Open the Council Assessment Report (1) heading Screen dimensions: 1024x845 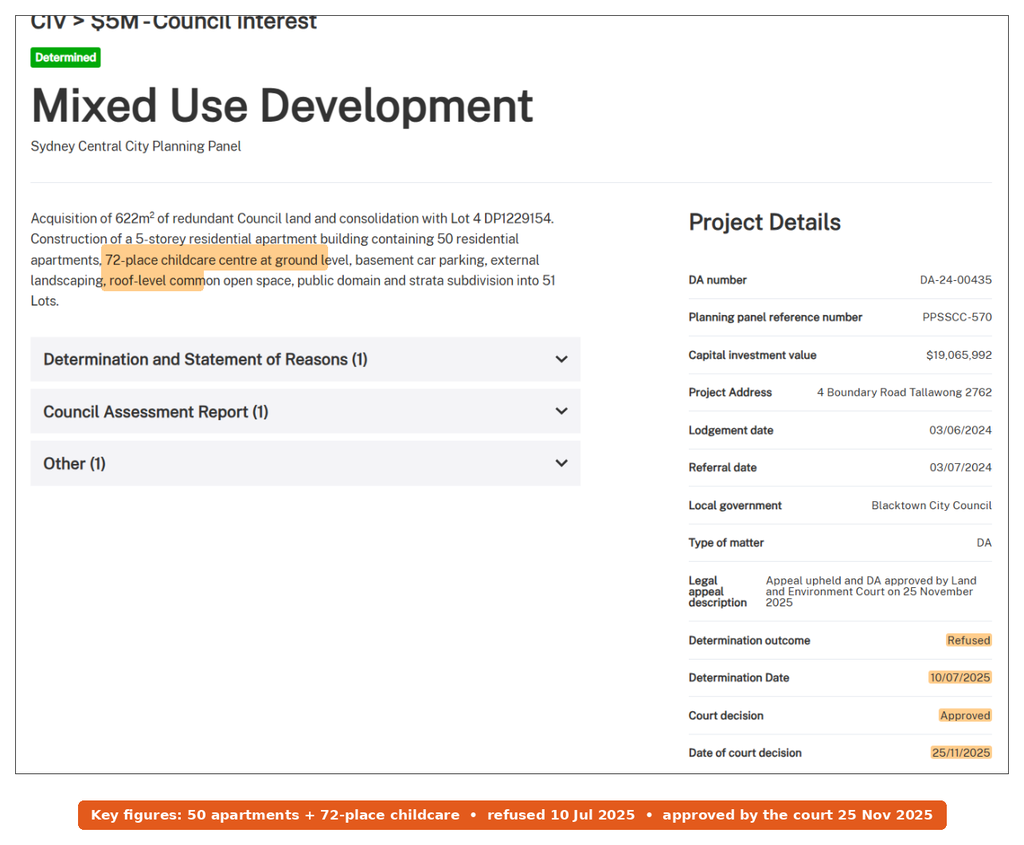click(x=155, y=412)
